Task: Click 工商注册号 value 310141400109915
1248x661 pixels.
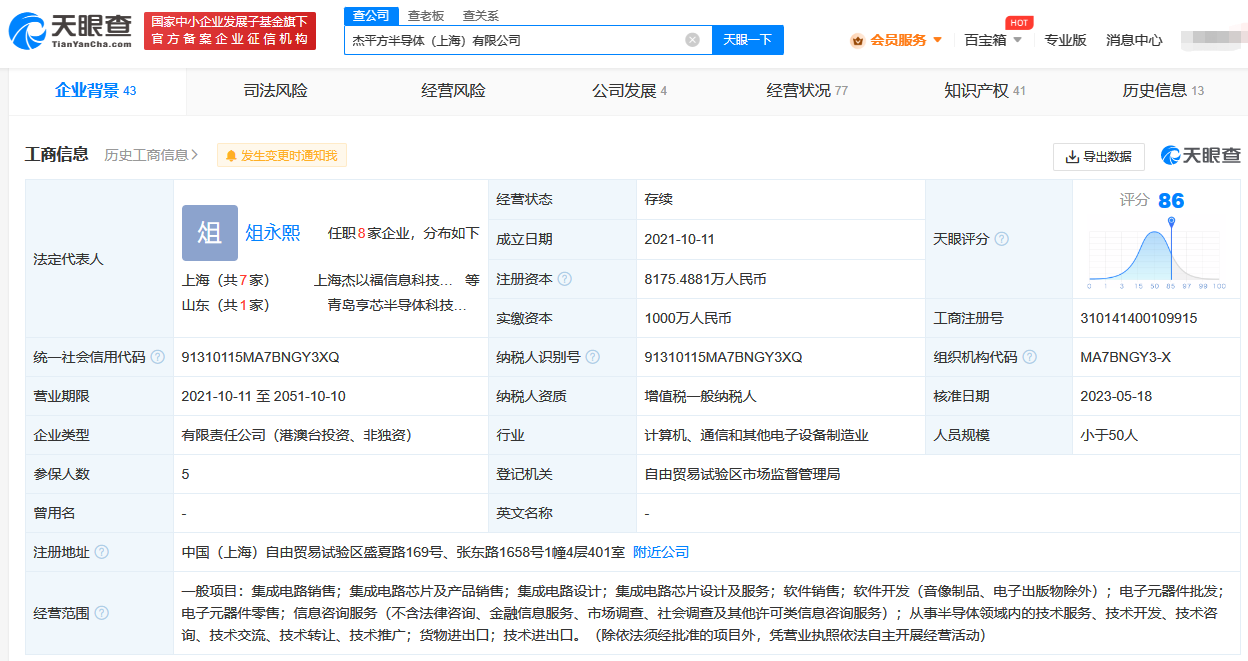Action: click(x=1138, y=318)
